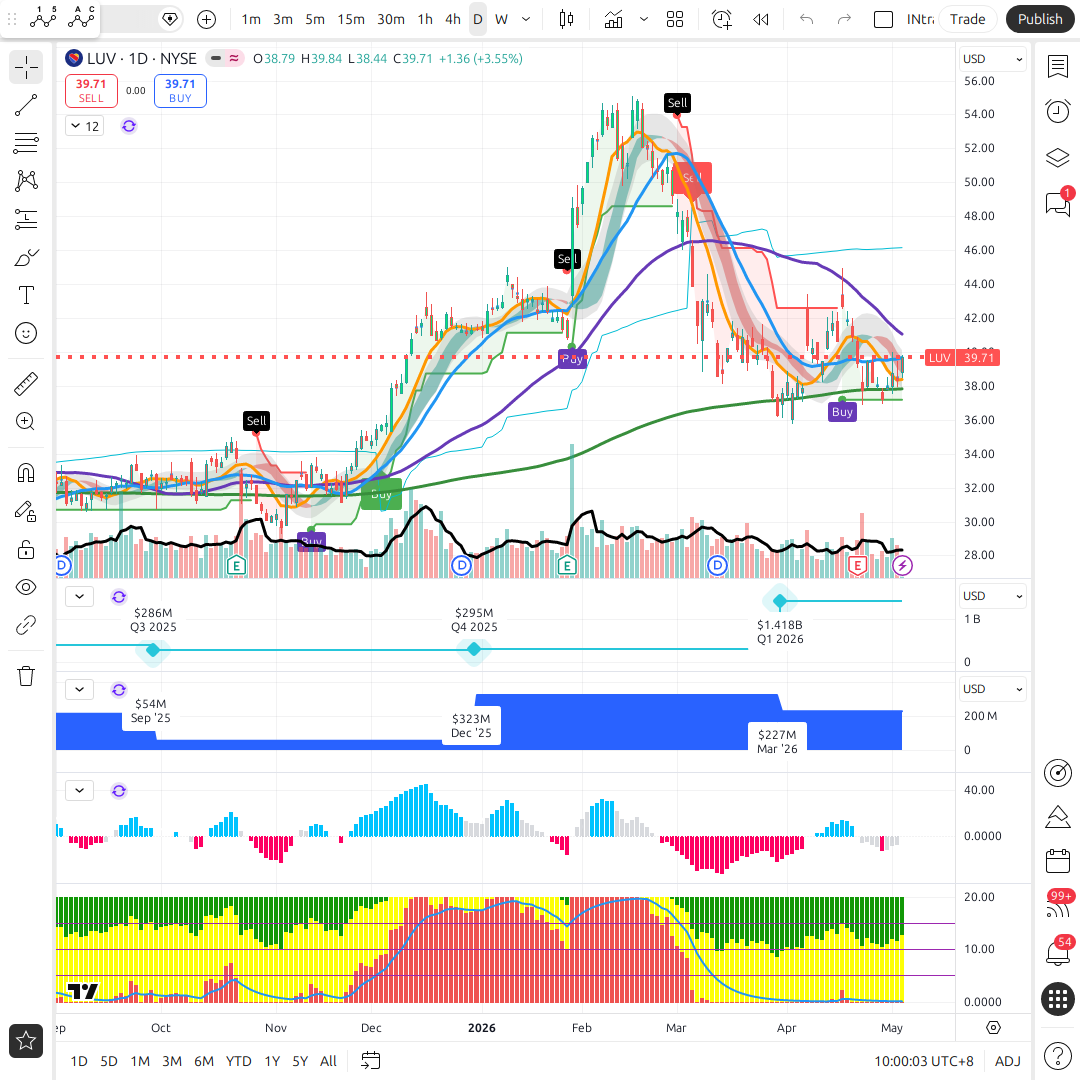Select the brush drawing tool
1080x1080 pixels.
26,258
